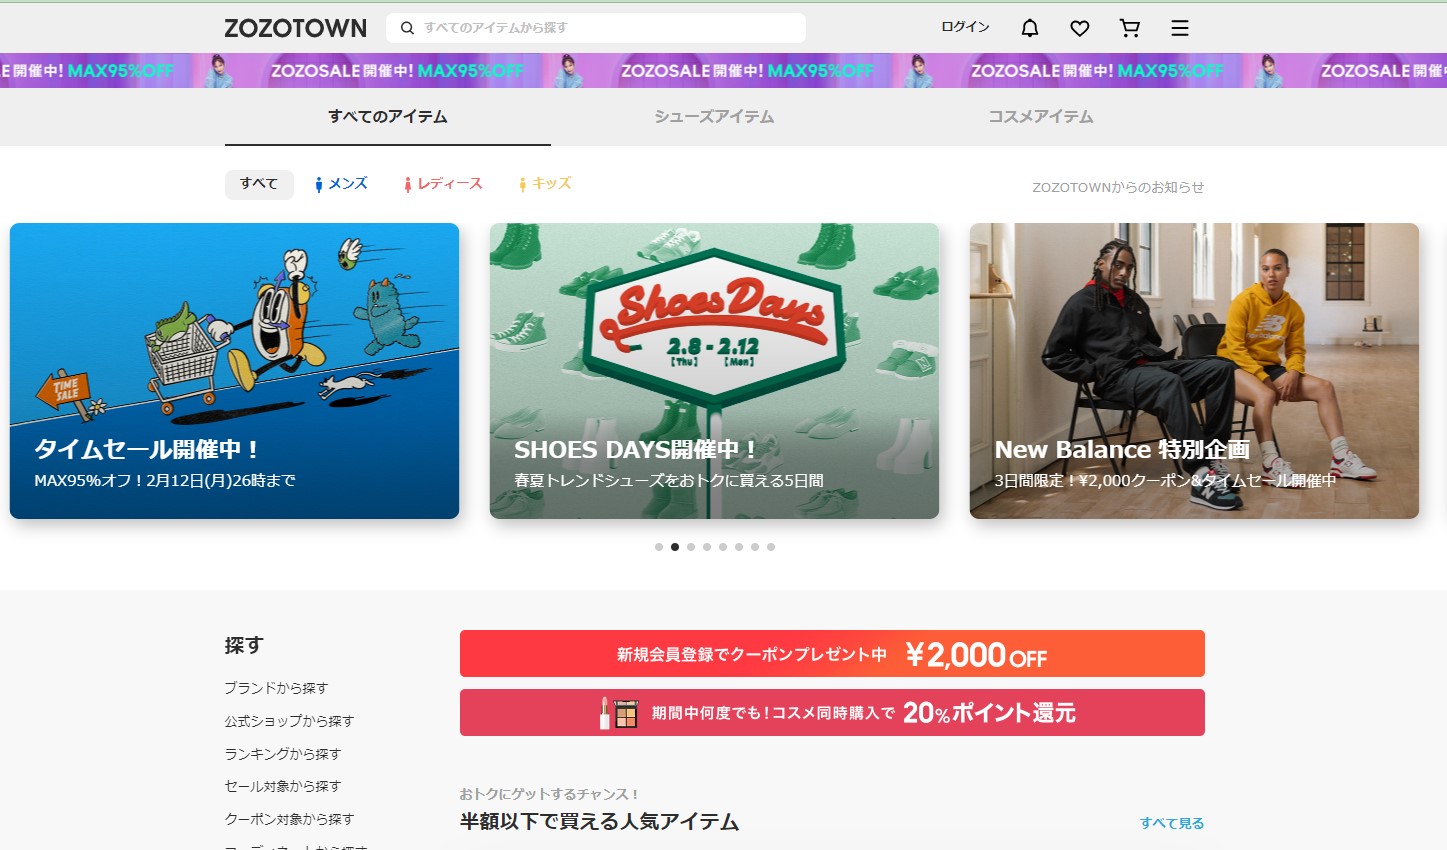Open セール対象から探す link
The image size is (1447, 850).
283,786
